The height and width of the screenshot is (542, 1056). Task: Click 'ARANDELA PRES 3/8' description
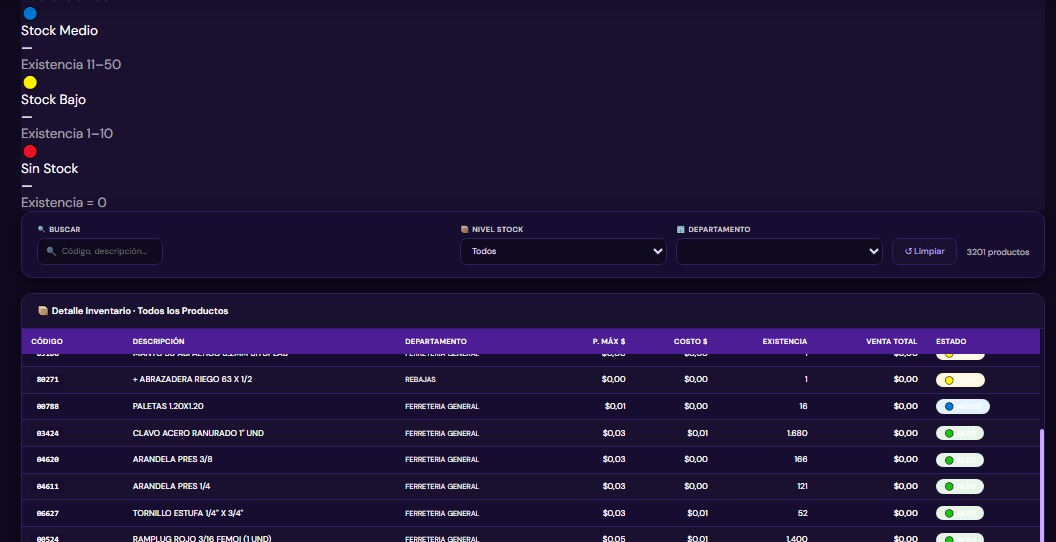[x=172, y=460]
